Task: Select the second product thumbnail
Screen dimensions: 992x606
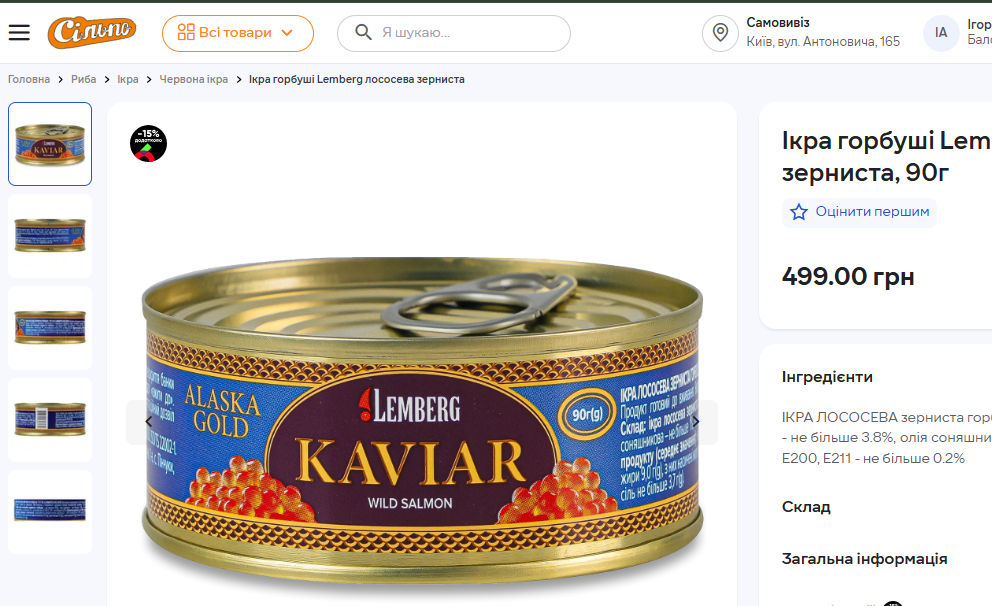Action: 50,236
